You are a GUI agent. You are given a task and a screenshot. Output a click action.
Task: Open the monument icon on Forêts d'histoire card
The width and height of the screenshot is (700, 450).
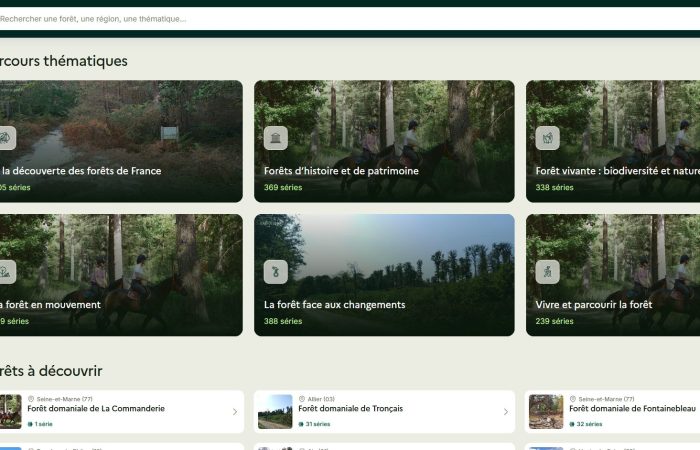pyautogui.click(x=275, y=138)
